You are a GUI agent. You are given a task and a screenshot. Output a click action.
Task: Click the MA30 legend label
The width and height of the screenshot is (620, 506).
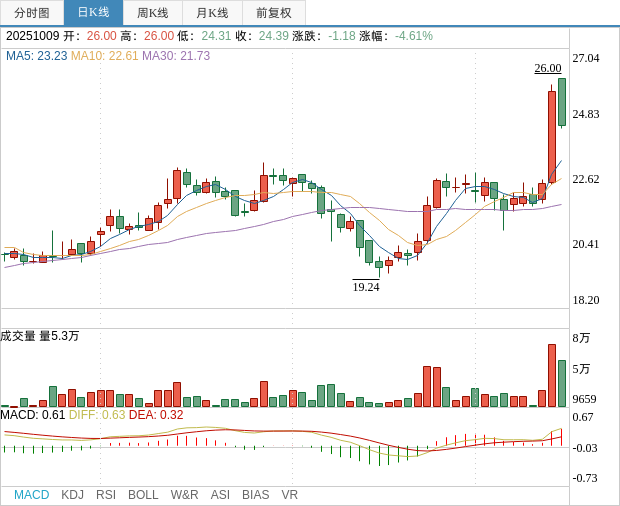pyautogui.click(x=176, y=56)
